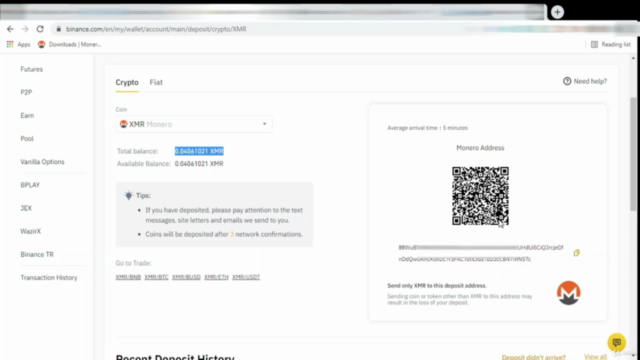This screenshot has height=360, width=640.
Task: Click the address bar URL
Action: coord(156,29)
